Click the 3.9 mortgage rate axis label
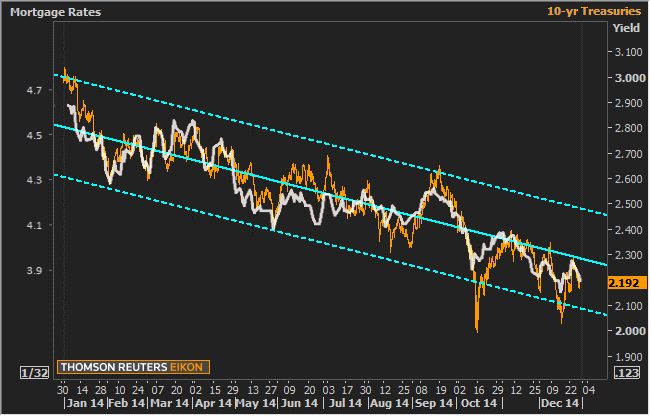Image resolution: width=651 pixels, height=417 pixels. coord(34,271)
